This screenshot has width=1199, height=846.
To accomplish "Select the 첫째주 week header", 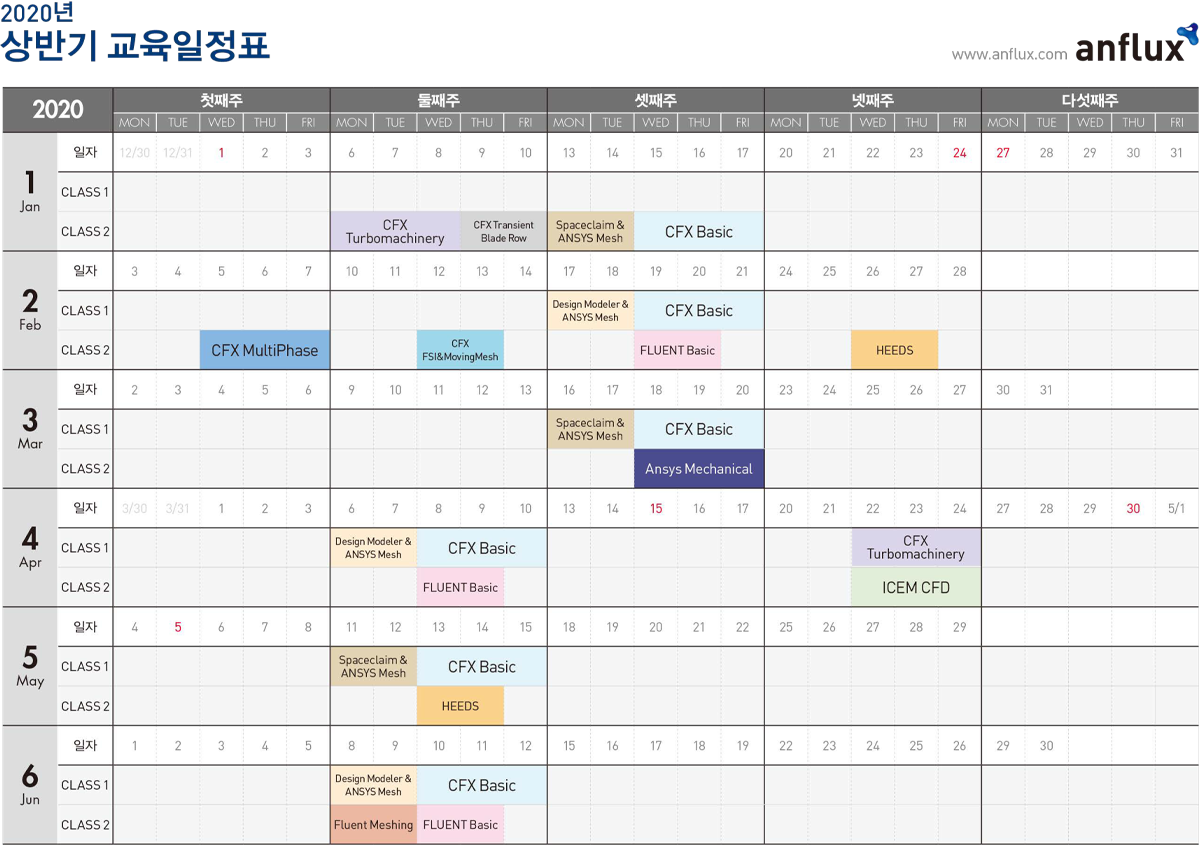I will coord(222,100).
